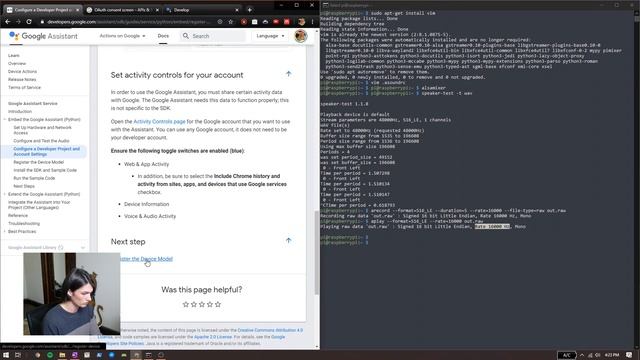This screenshot has width=640, height=360.
Task: Open Release Notes in the sidebar
Action: click(x=22, y=80)
